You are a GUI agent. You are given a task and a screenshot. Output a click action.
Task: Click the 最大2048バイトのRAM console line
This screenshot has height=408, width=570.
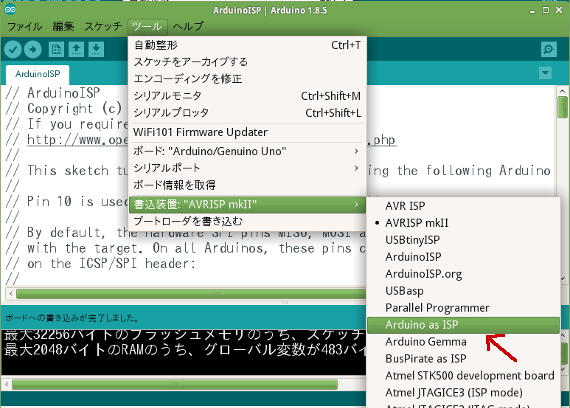(184, 350)
